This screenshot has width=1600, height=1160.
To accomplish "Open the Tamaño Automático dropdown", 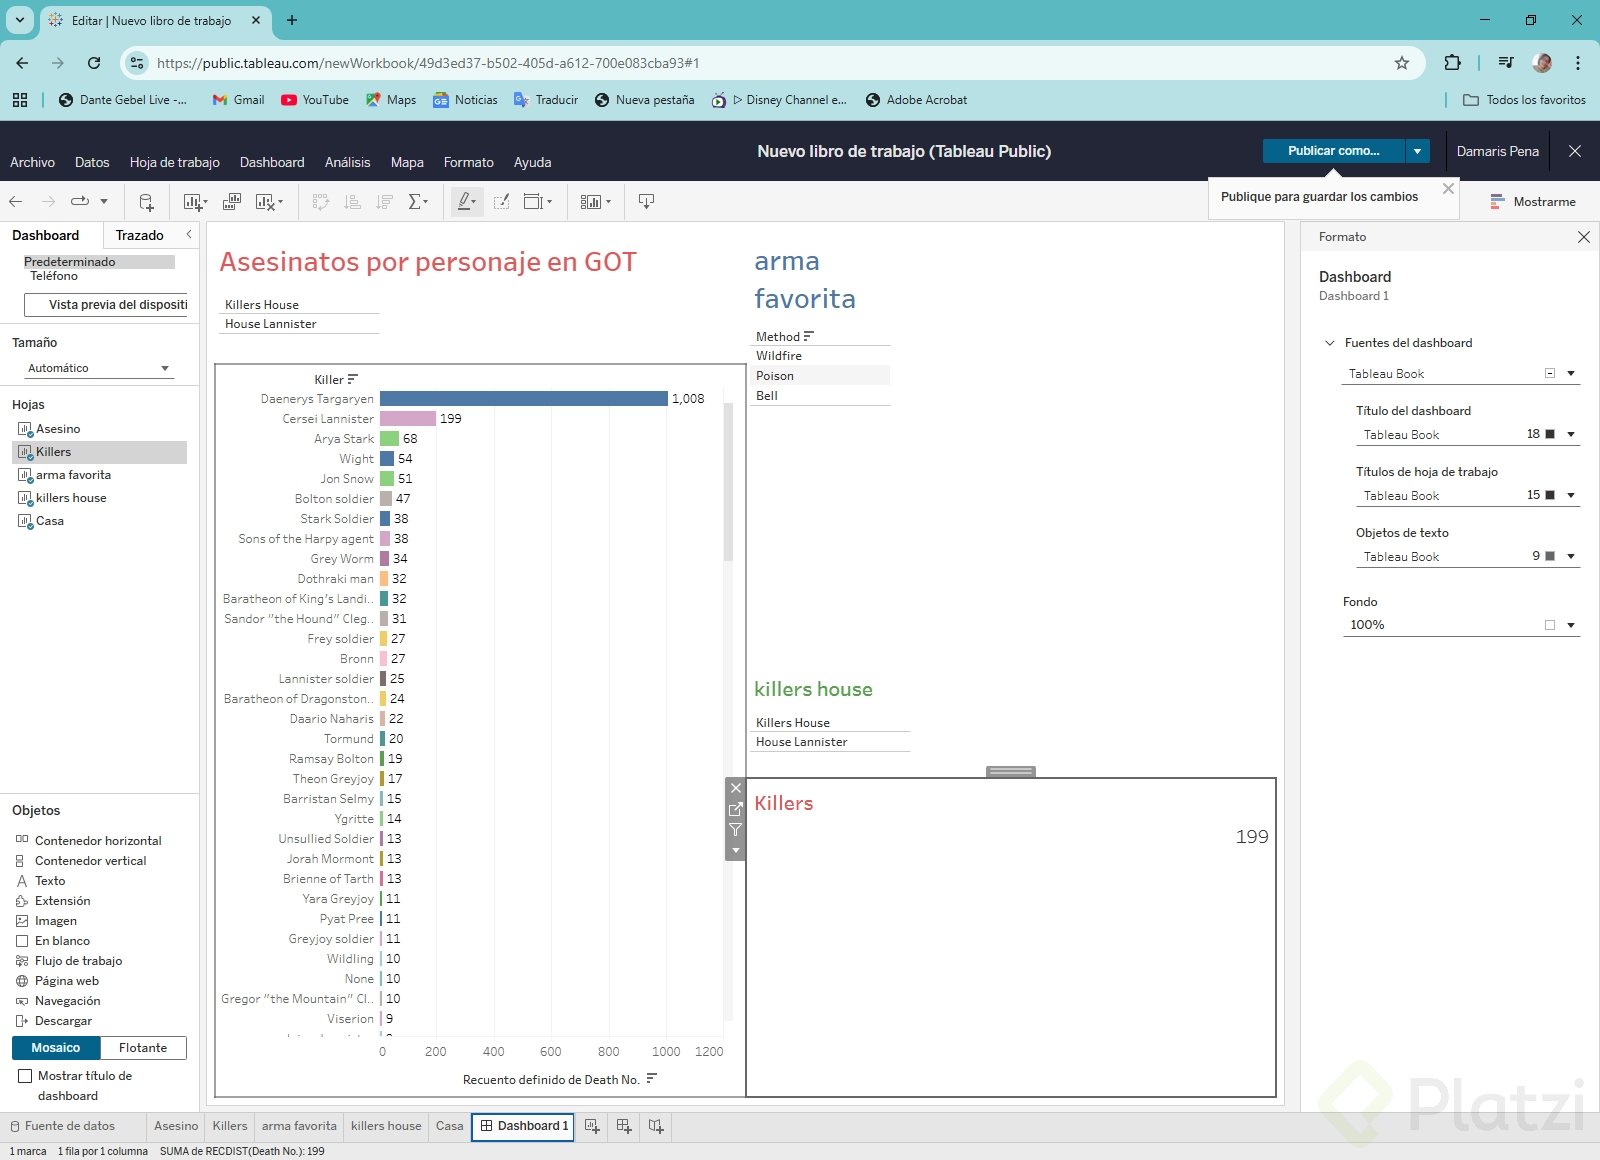I will (98, 368).
